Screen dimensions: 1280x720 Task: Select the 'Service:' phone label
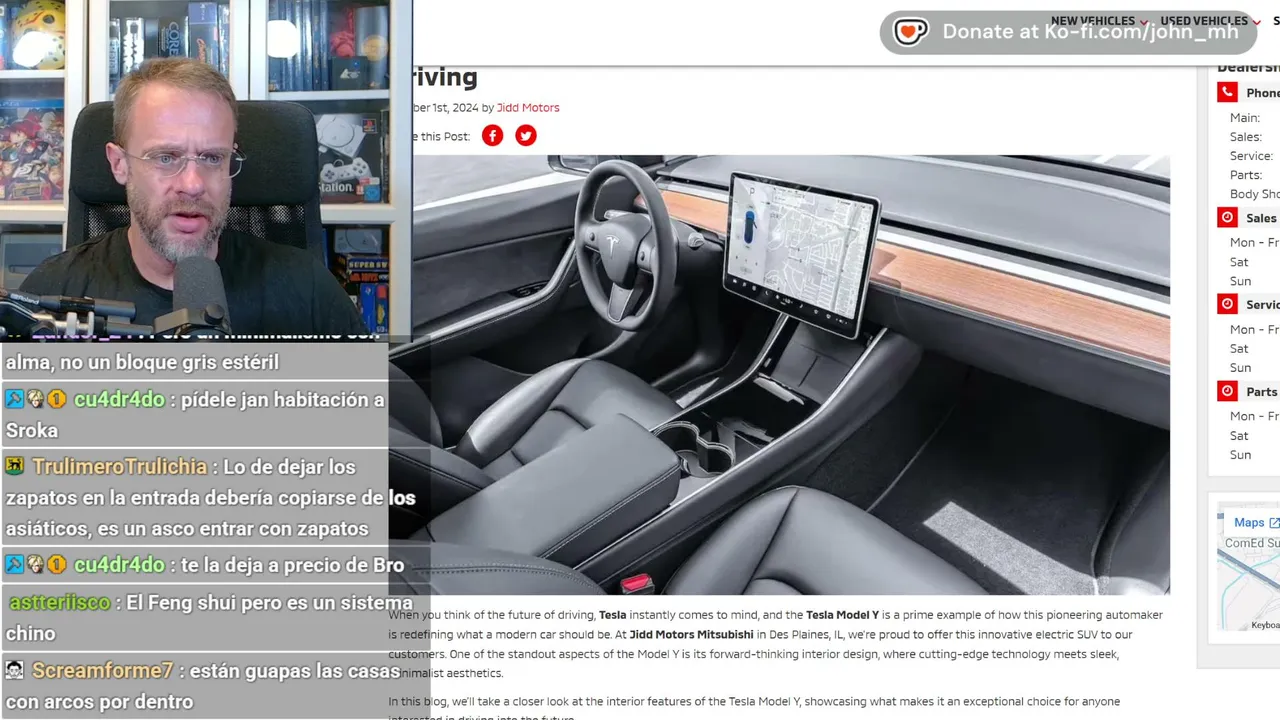(x=1252, y=156)
